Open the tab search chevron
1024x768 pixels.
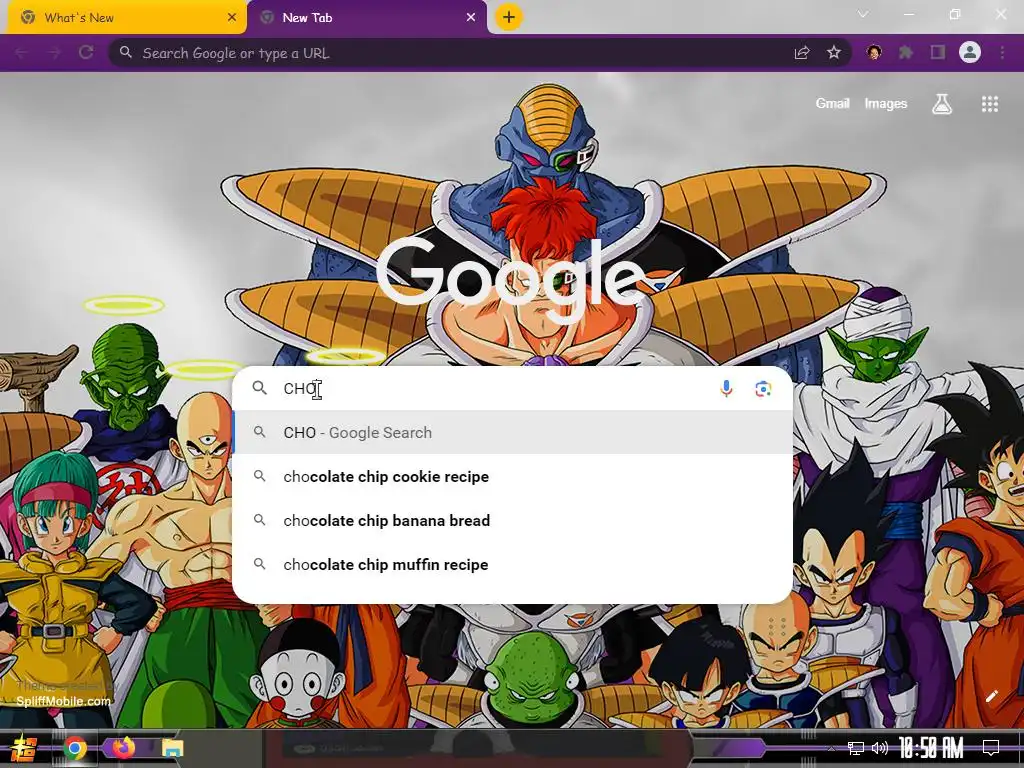[863, 14]
